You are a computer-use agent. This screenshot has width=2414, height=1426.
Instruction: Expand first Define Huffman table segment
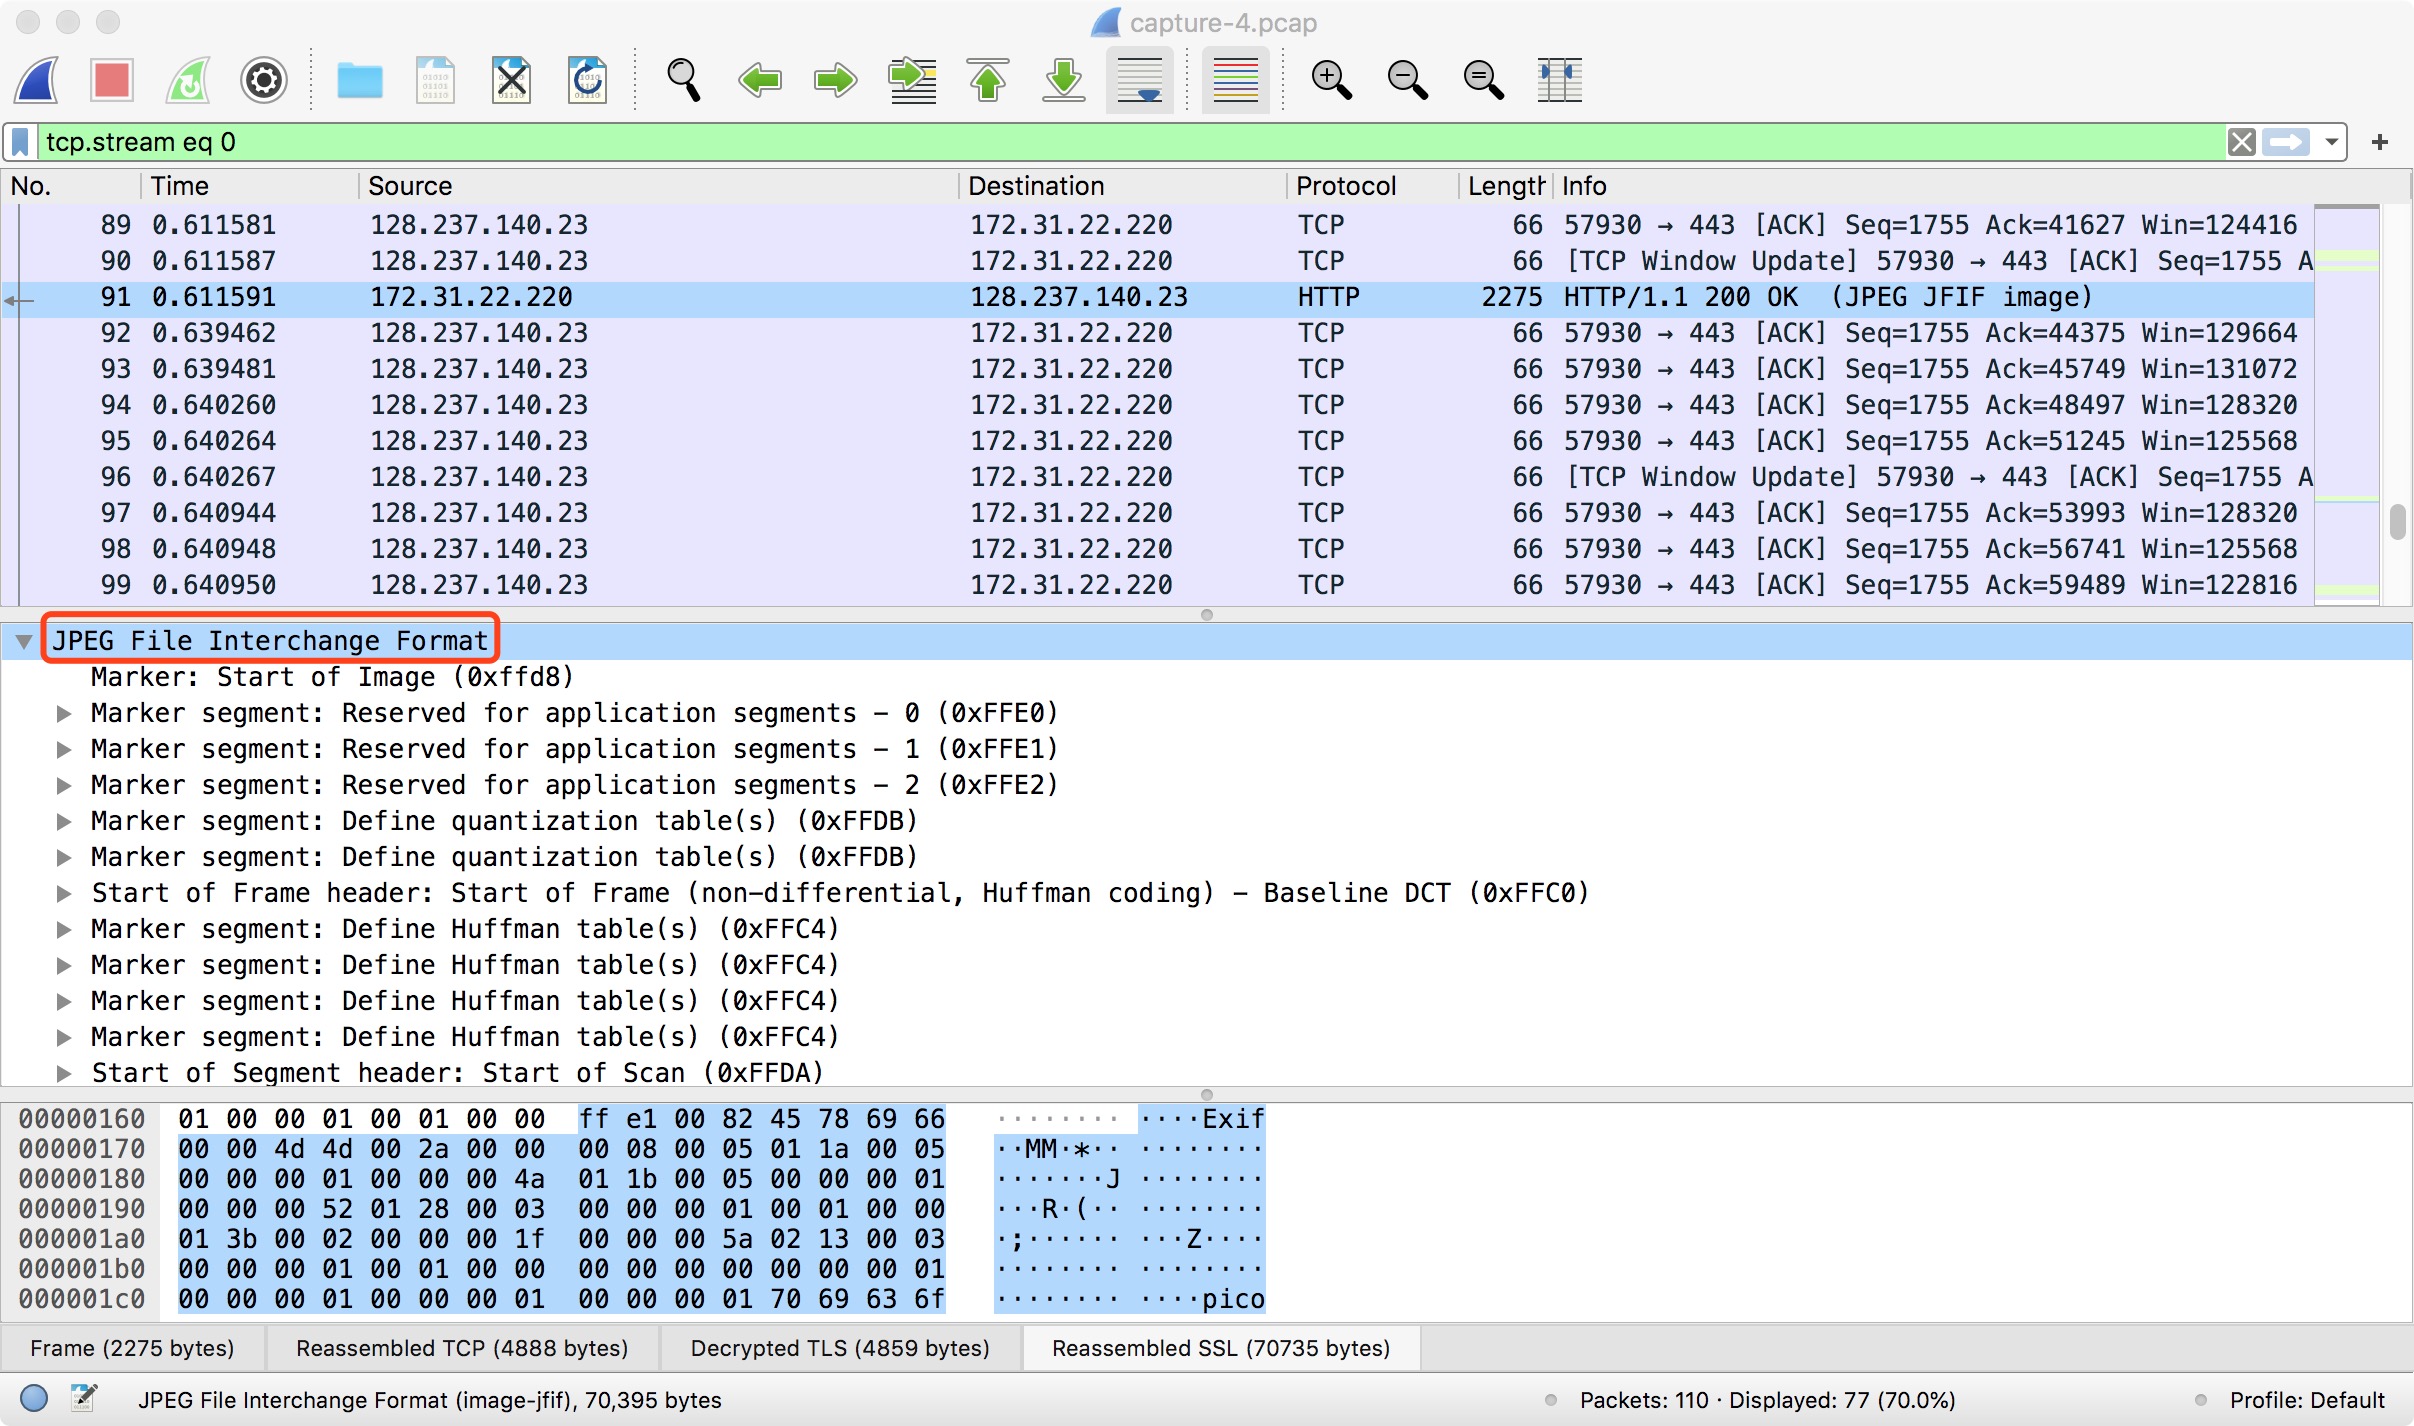click(64, 929)
